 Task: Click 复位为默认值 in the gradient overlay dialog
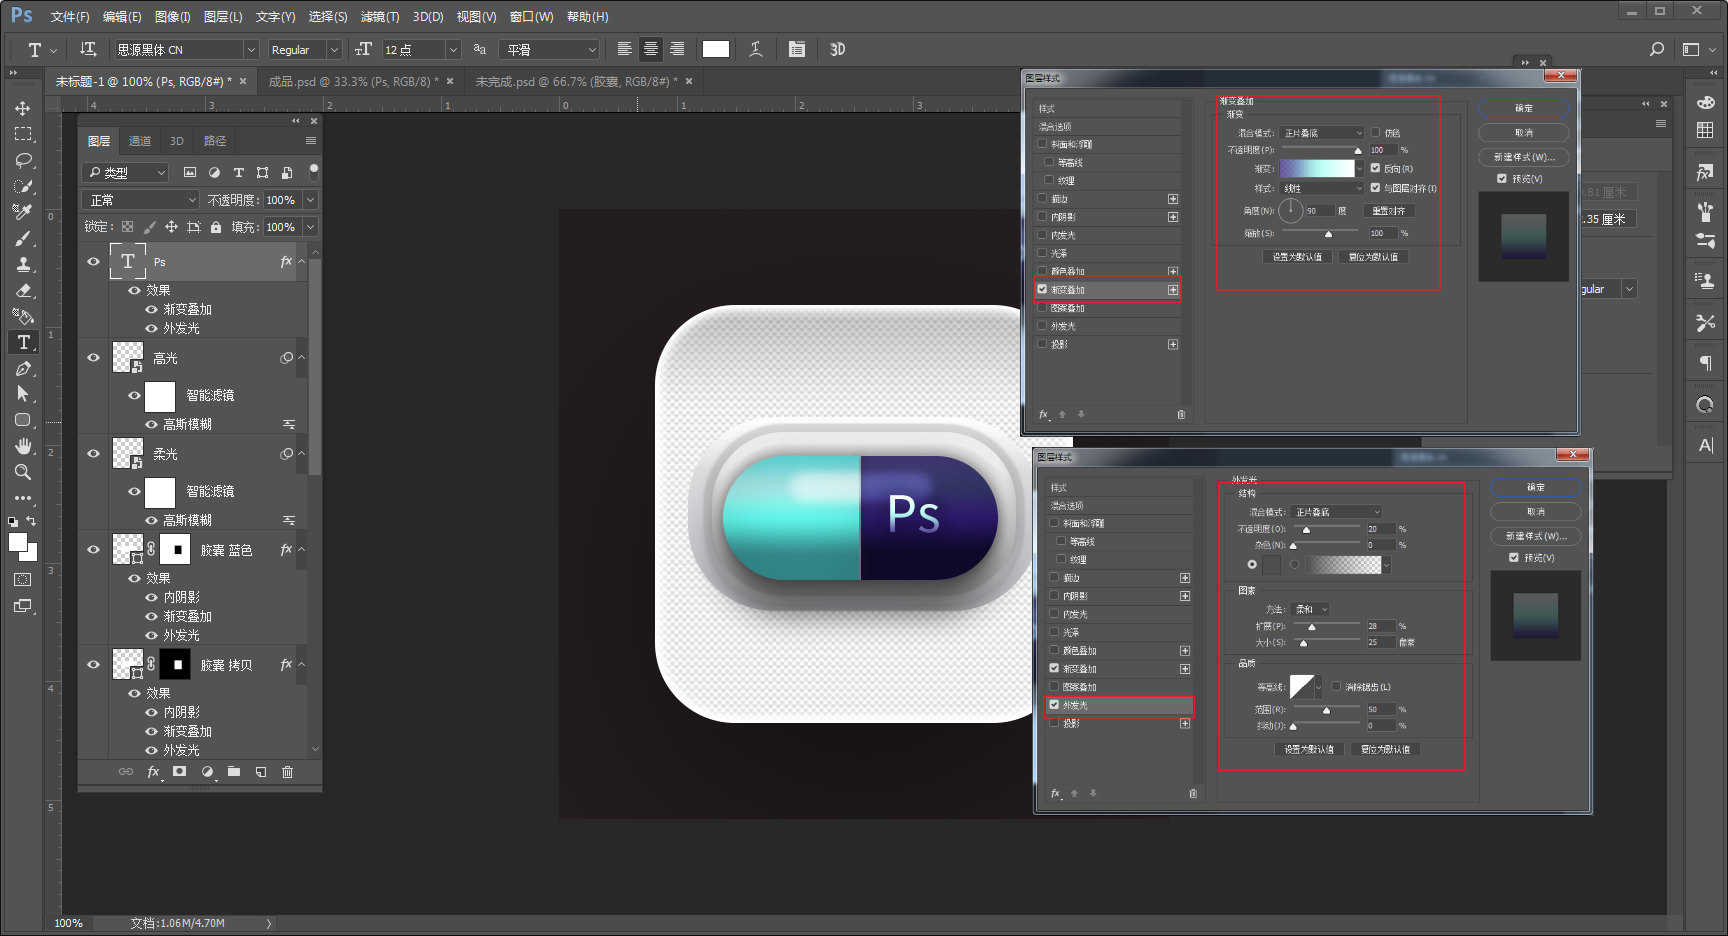(1373, 257)
